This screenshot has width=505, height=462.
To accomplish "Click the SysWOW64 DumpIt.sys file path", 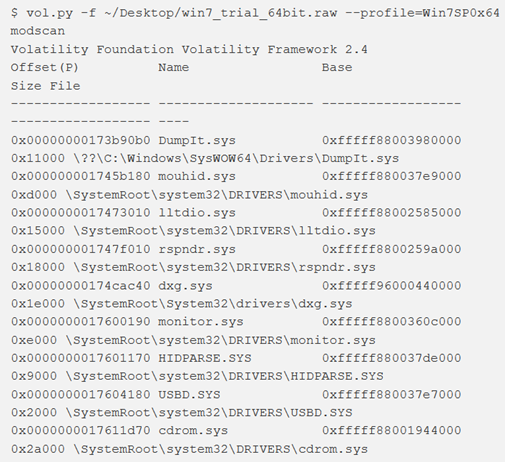I will point(236,158).
